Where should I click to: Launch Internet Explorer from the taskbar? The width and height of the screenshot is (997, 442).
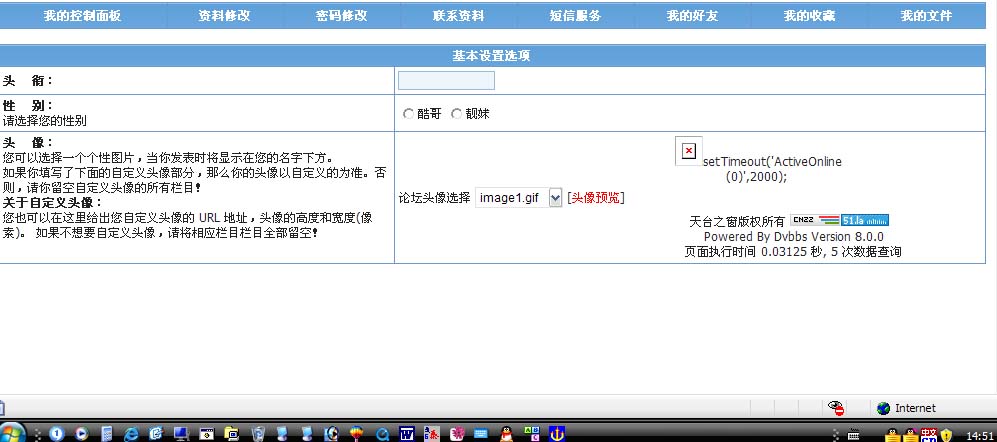pos(131,434)
